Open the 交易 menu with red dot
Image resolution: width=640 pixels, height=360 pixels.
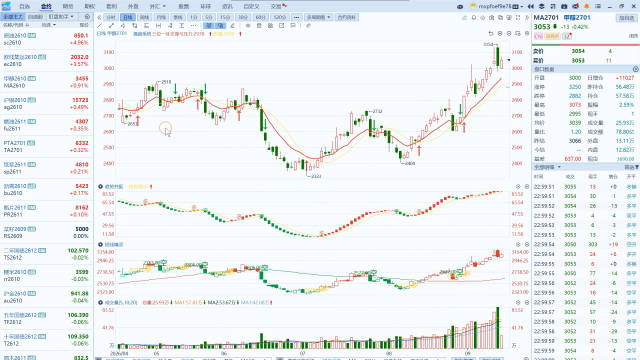tap(278, 7)
